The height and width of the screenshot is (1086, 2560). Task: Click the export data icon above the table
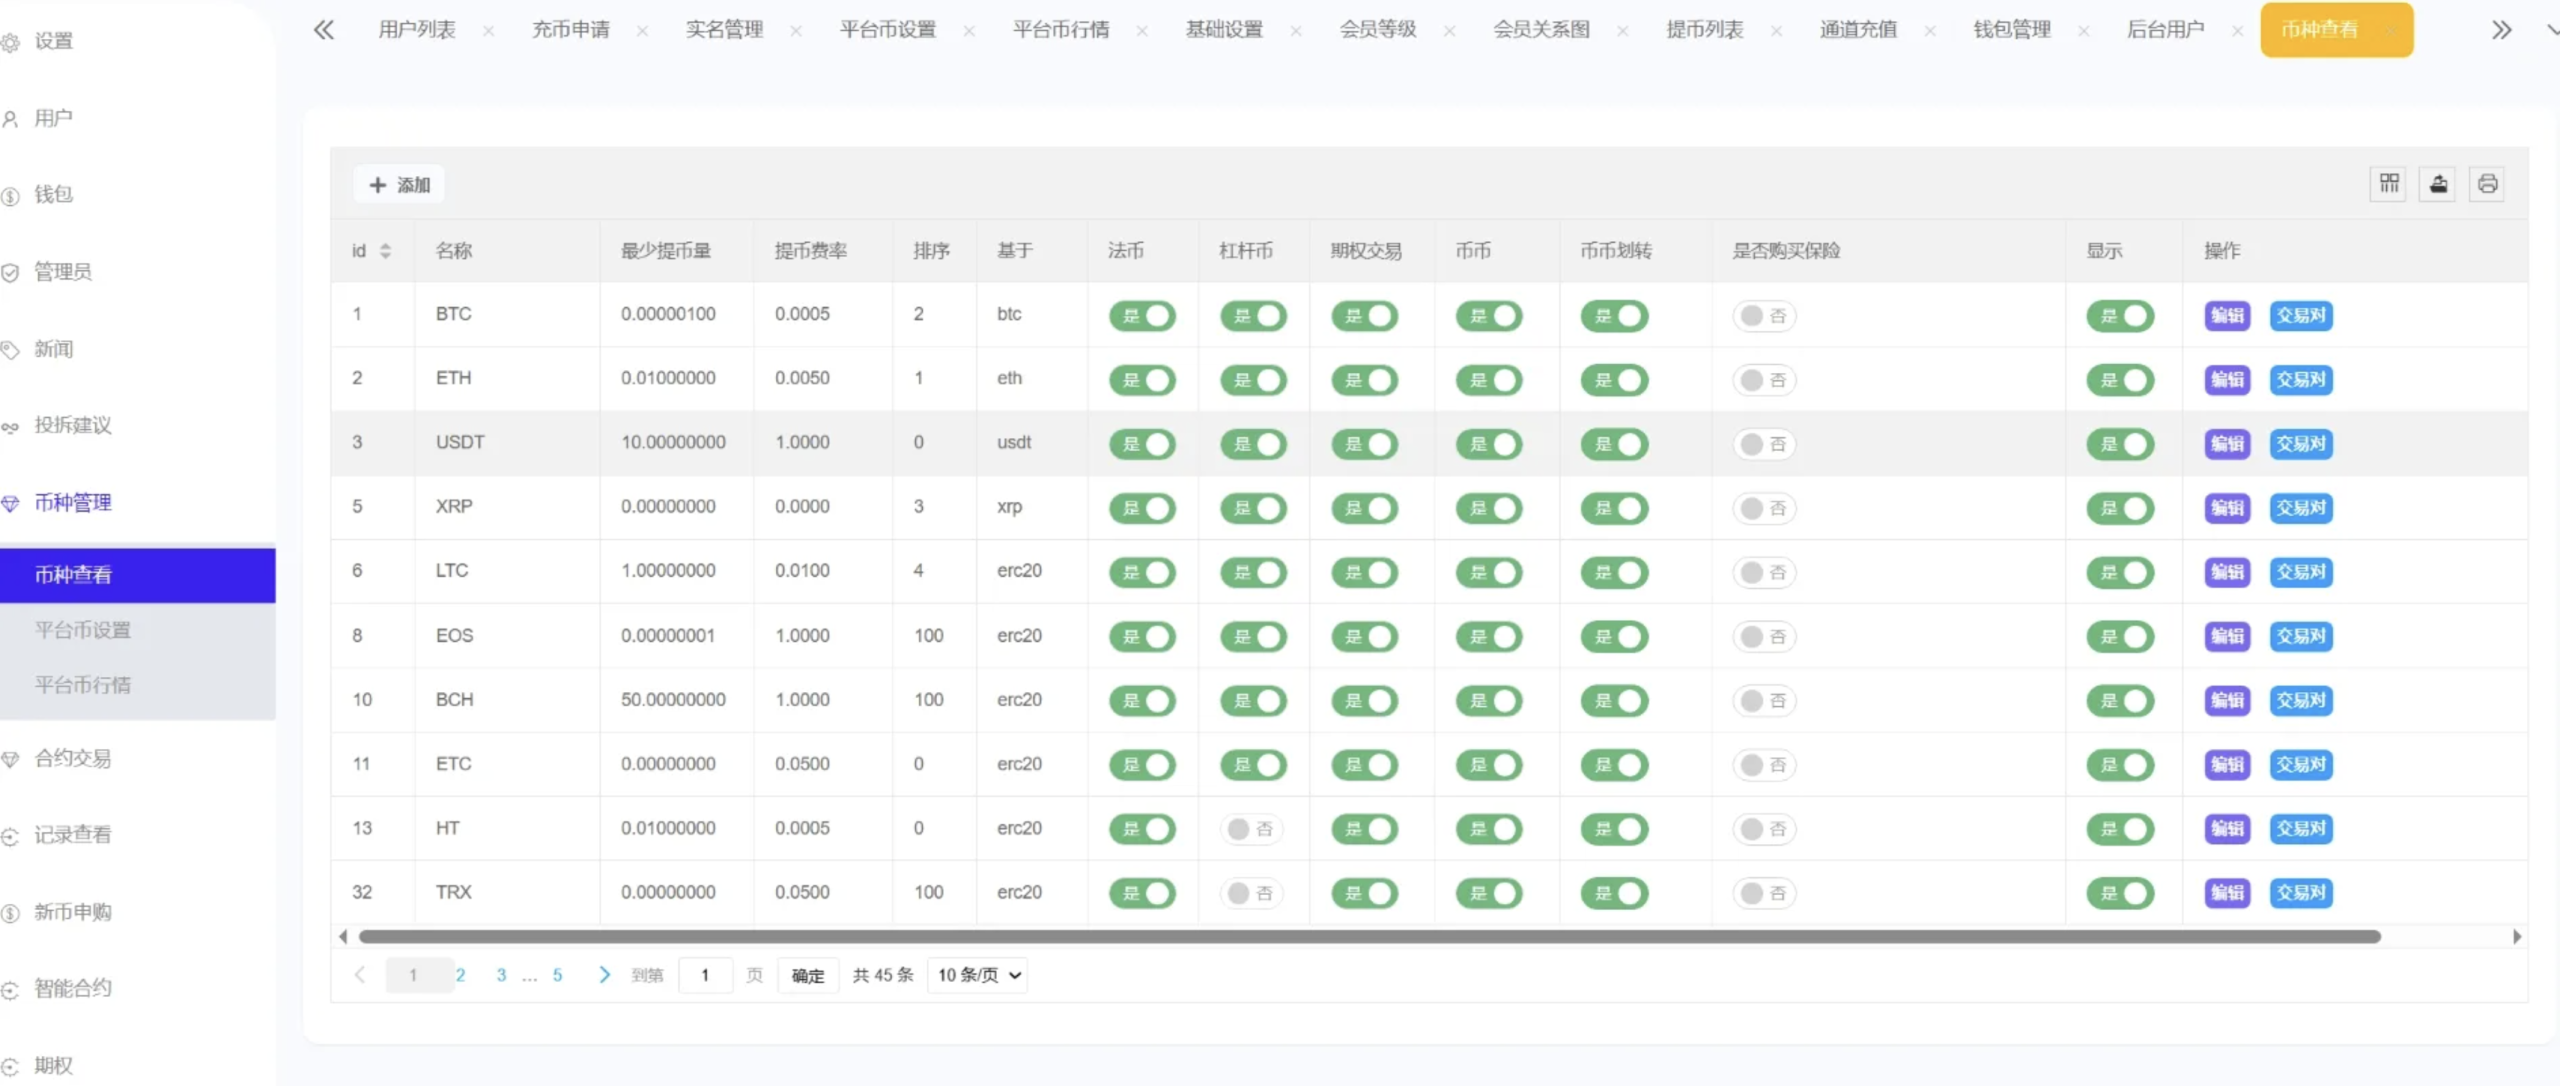click(x=2438, y=183)
